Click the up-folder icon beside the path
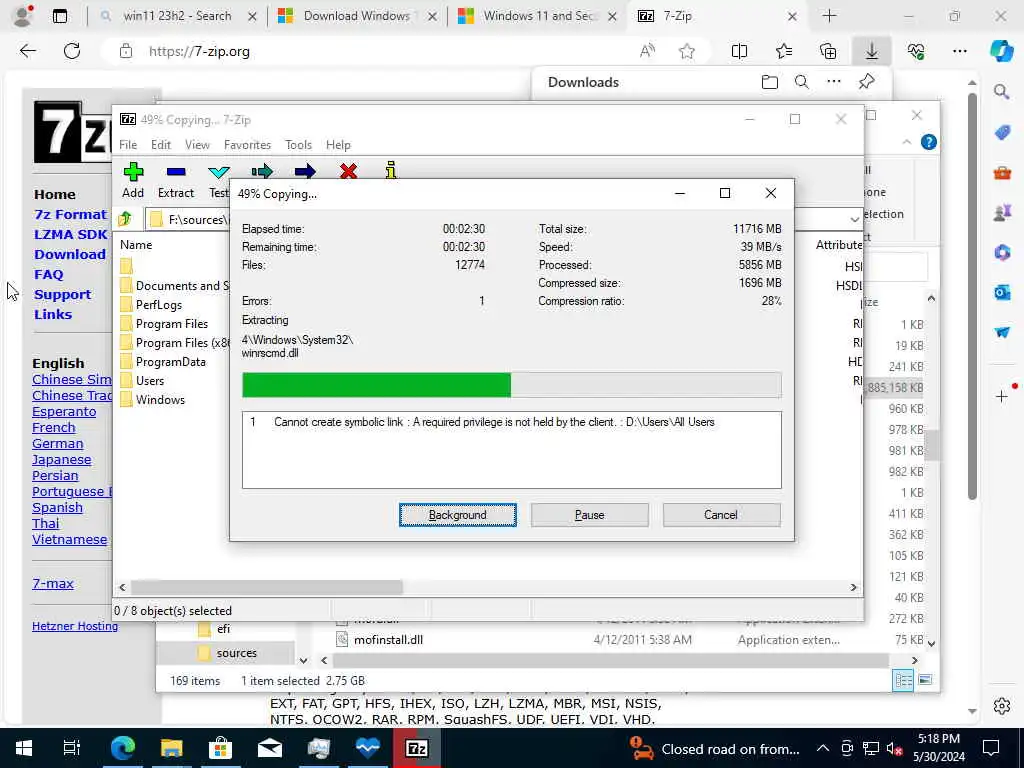This screenshot has width=1024, height=768. coord(125,219)
